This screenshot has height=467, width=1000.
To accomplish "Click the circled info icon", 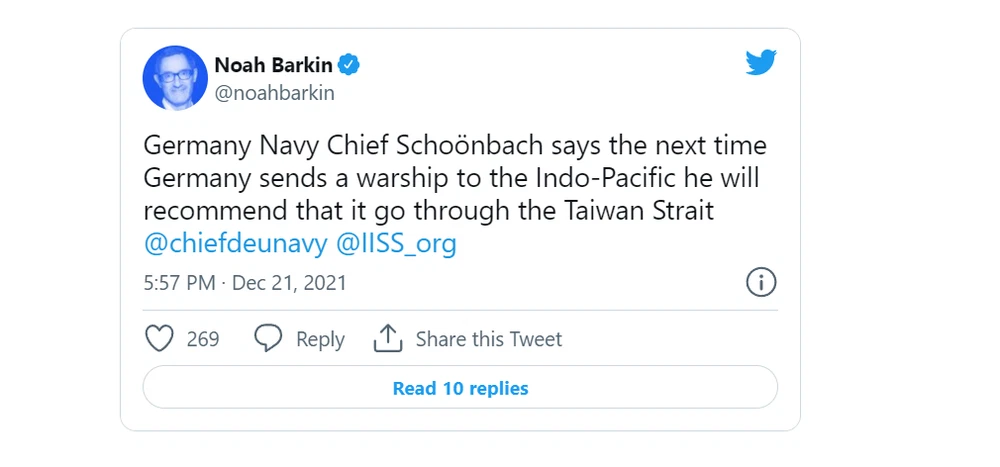I will (761, 283).
